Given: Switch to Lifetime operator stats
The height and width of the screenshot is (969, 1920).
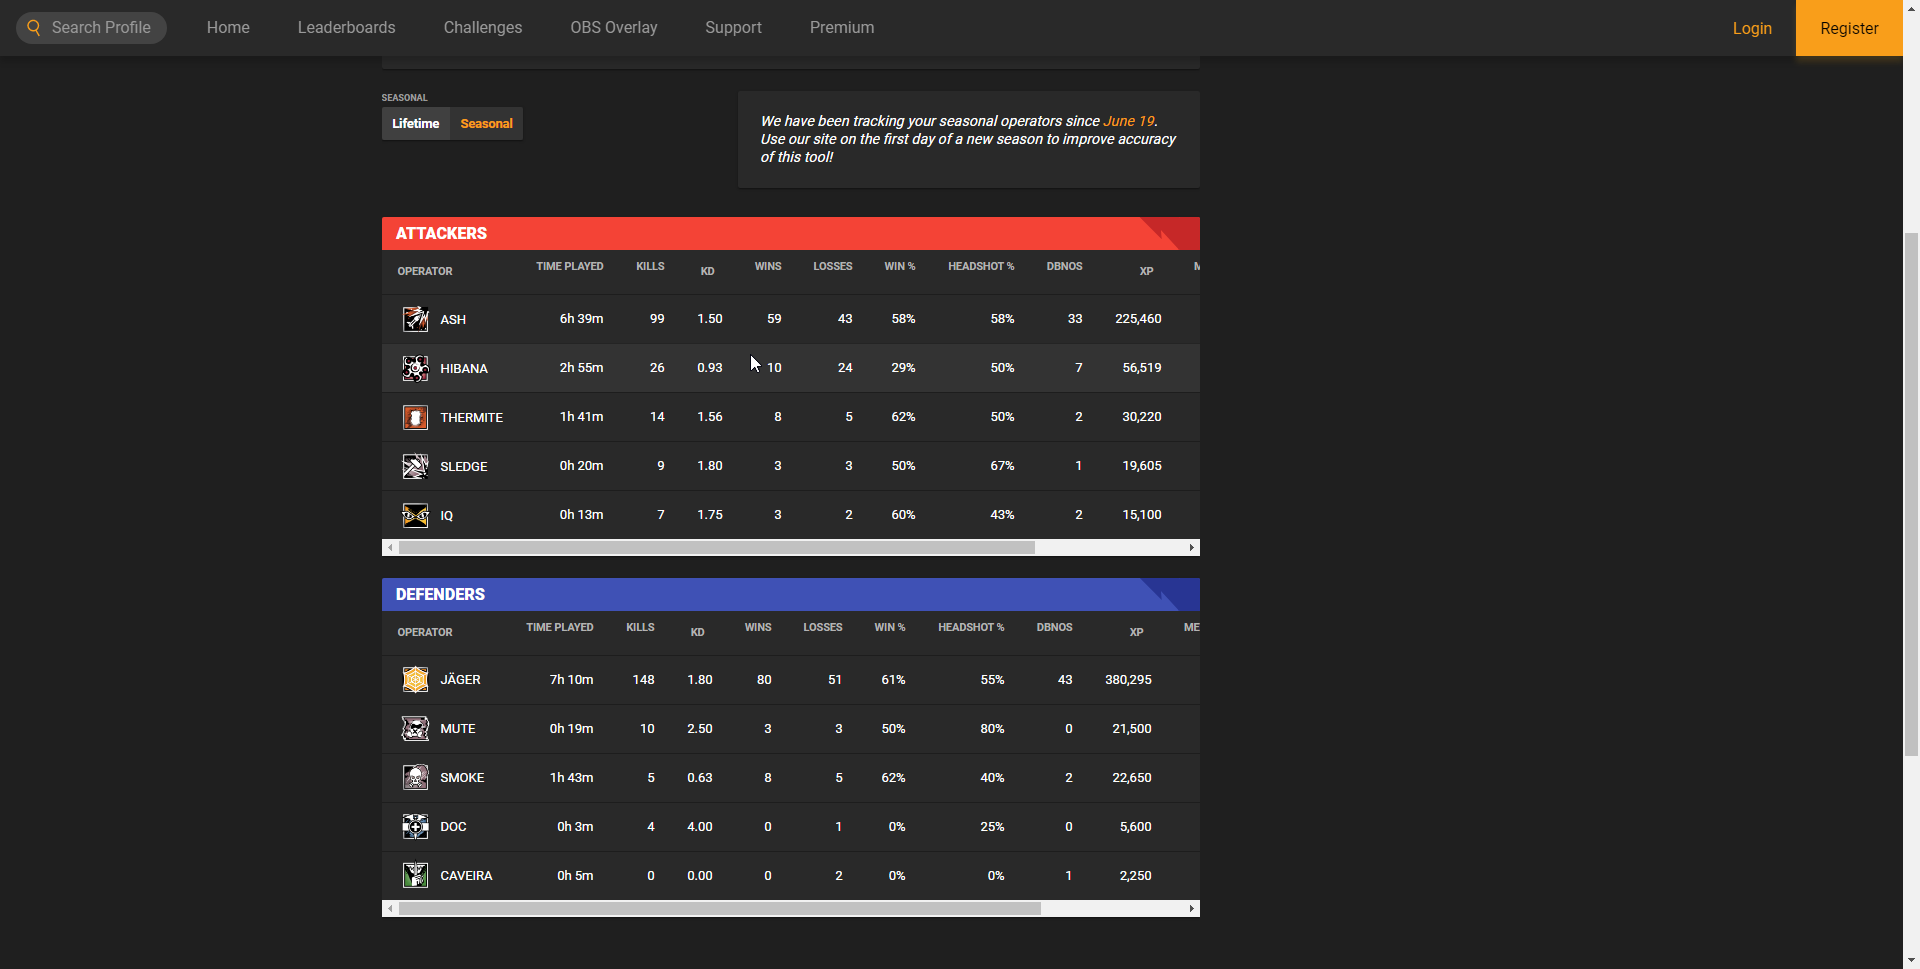Looking at the screenshot, I should click(415, 124).
